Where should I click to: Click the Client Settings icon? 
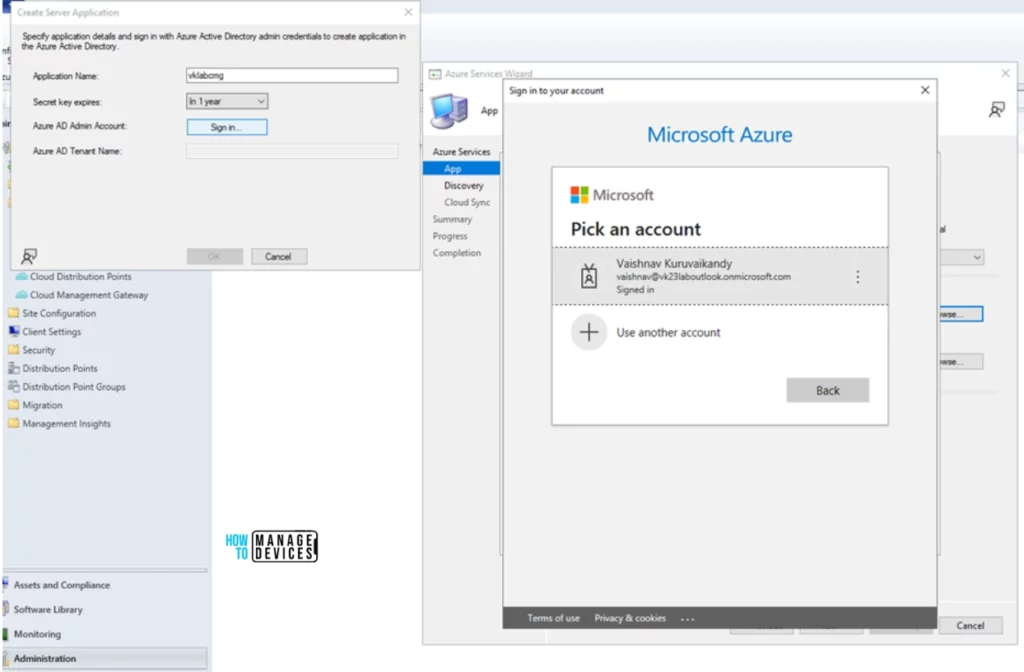[13, 331]
